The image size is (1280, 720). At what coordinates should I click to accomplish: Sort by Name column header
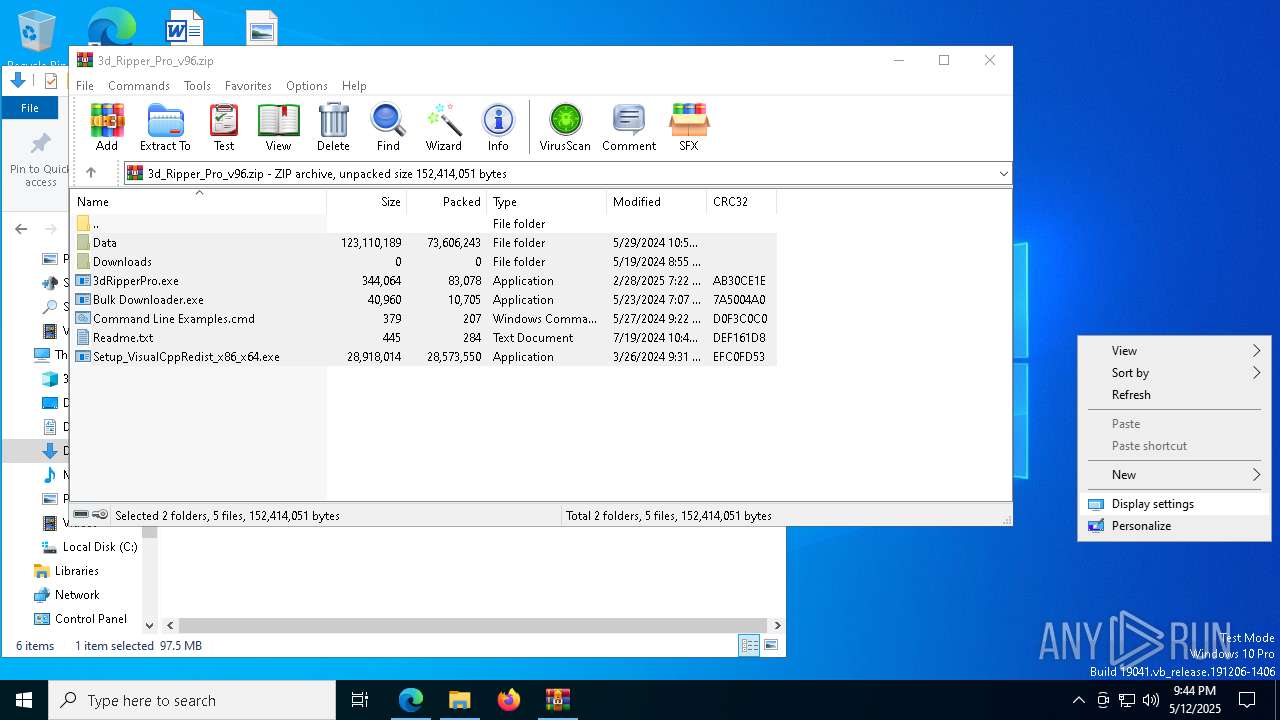tap(198, 201)
